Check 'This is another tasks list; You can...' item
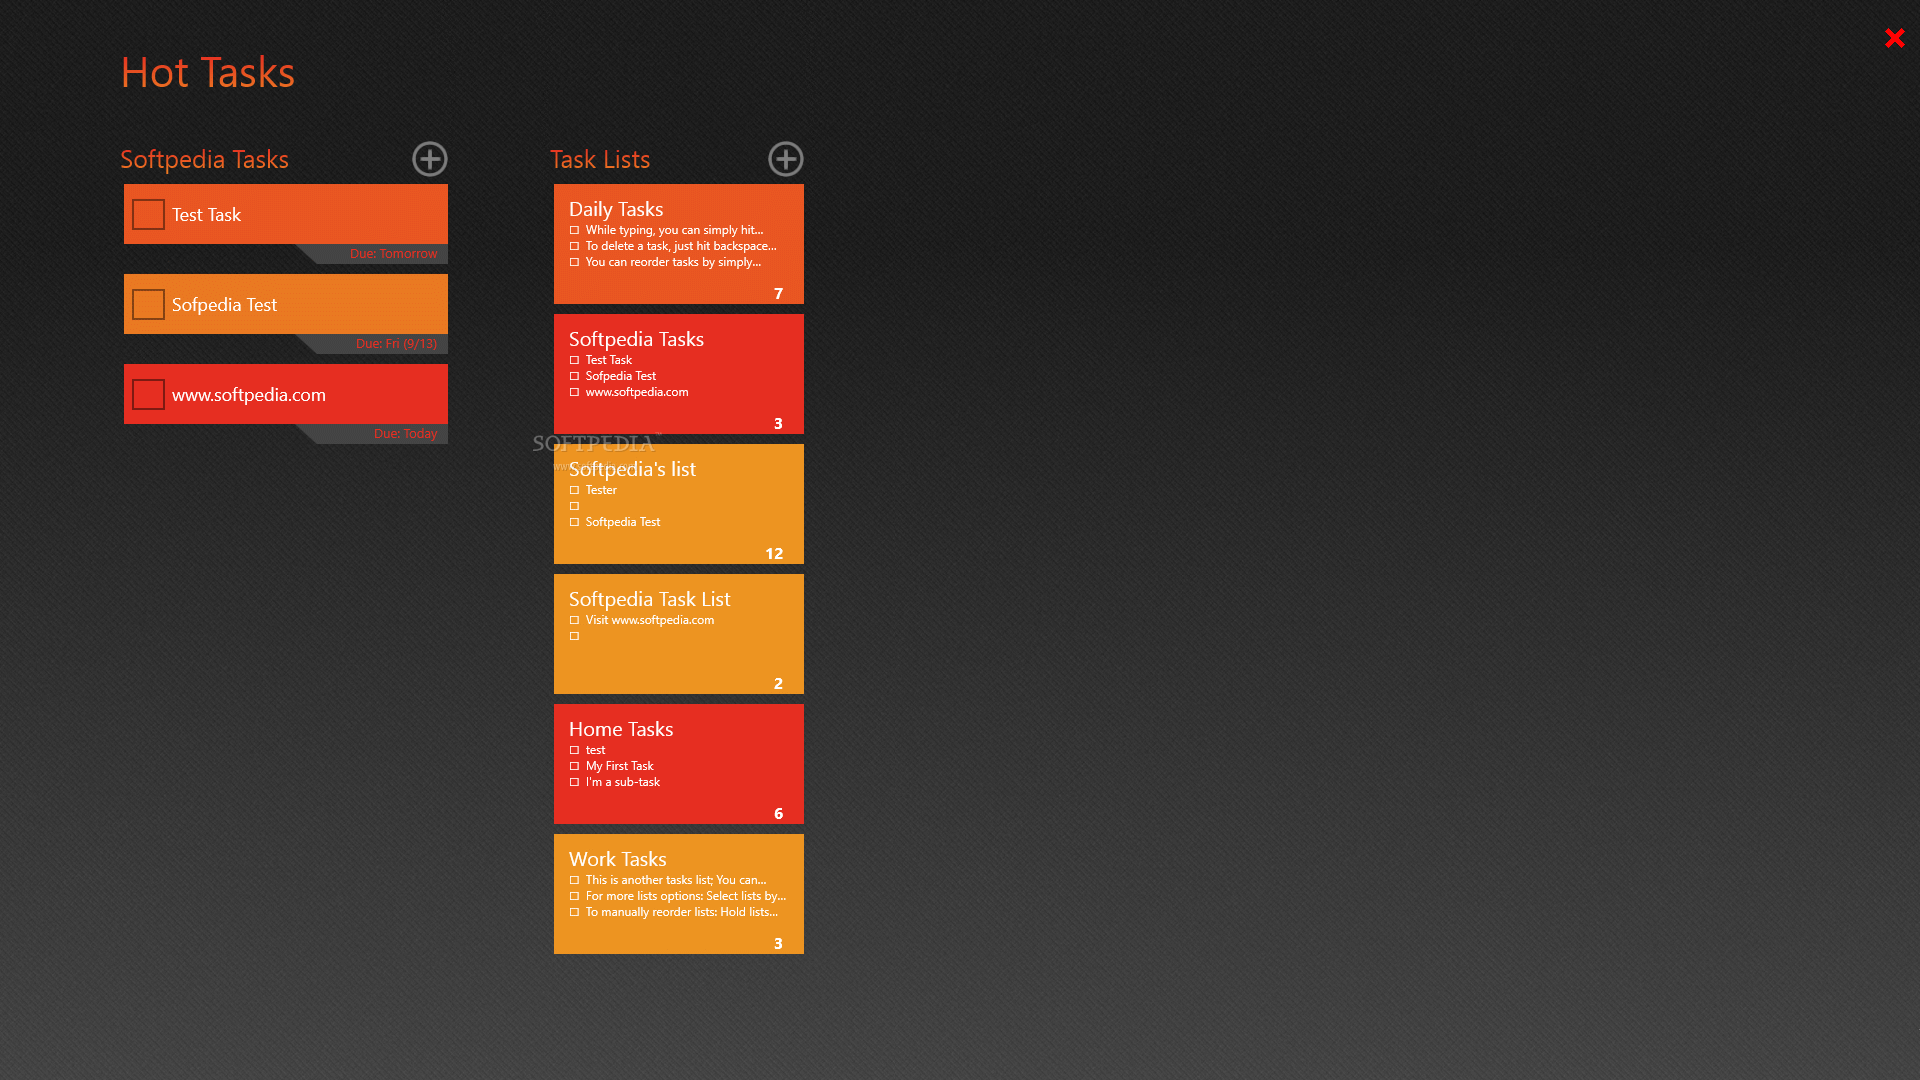The height and width of the screenshot is (1080, 1920). (575, 880)
